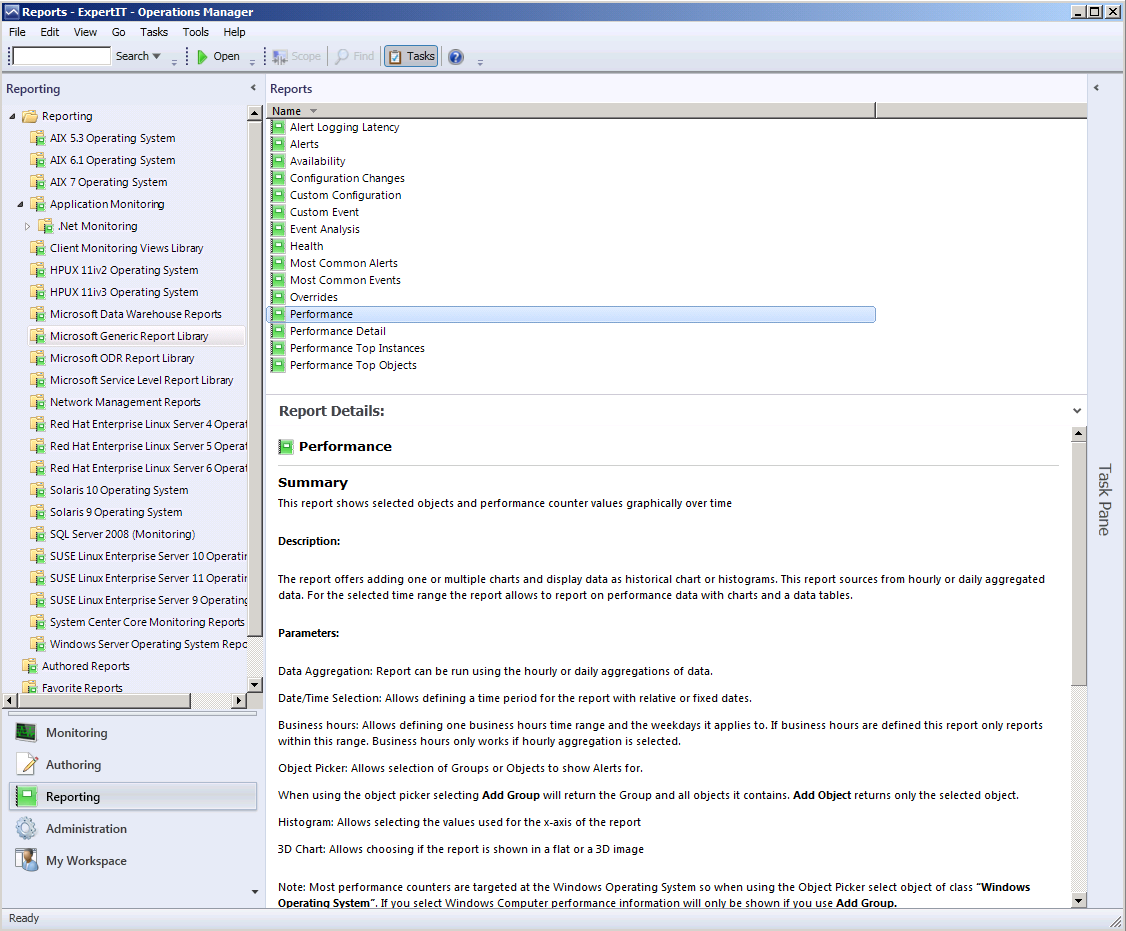This screenshot has width=1126, height=931.
Task: Select the Availability report icon
Action: pyautogui.click(x=278, y=161)
